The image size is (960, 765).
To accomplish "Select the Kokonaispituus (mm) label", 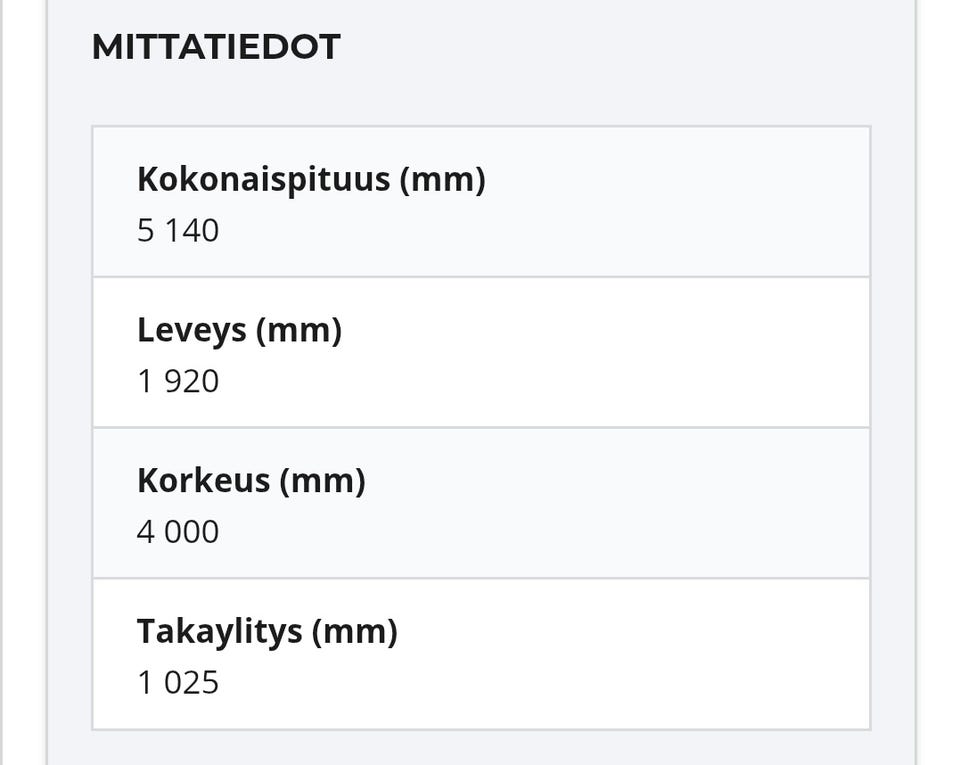I will pyautogui.click(x=310, y=180).
